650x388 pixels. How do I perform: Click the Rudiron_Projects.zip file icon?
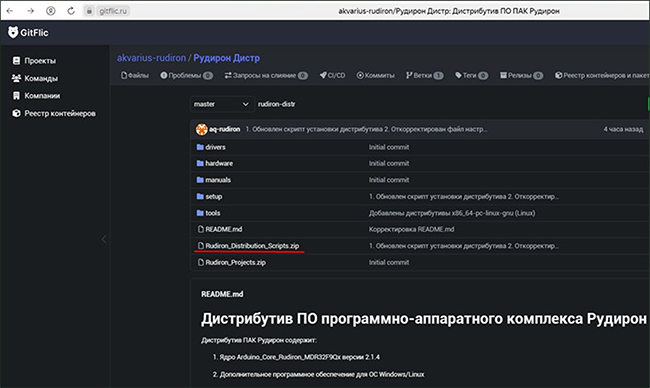[x=201, y=262]
